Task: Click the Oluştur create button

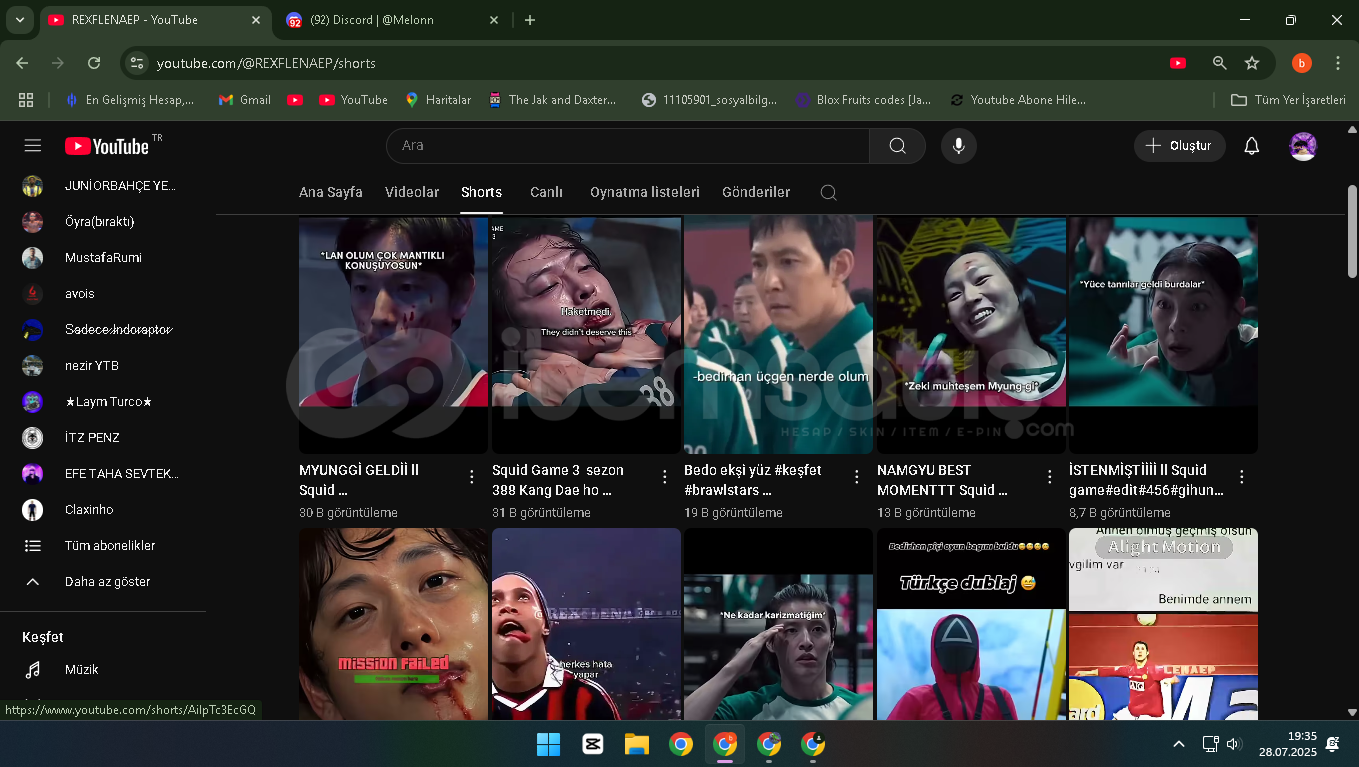Action: (1179, 146)
